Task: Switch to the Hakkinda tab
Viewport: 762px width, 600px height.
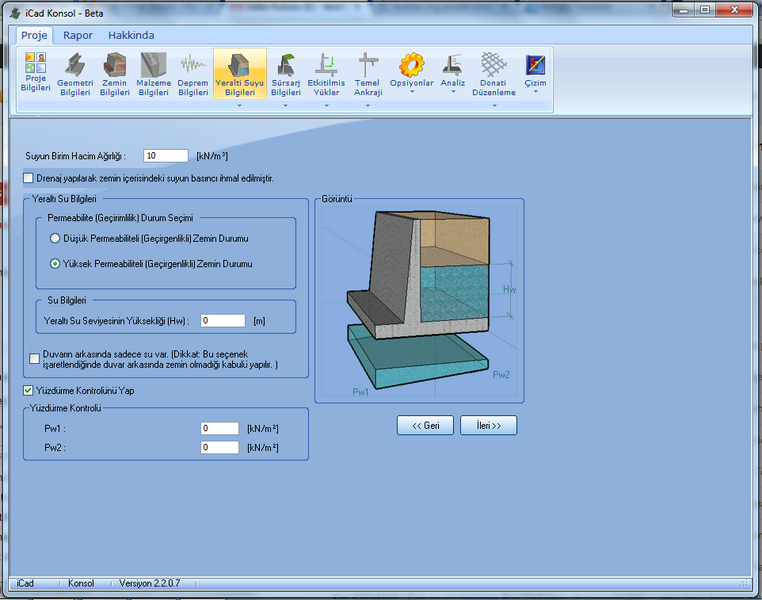Action: coord(131,35)
